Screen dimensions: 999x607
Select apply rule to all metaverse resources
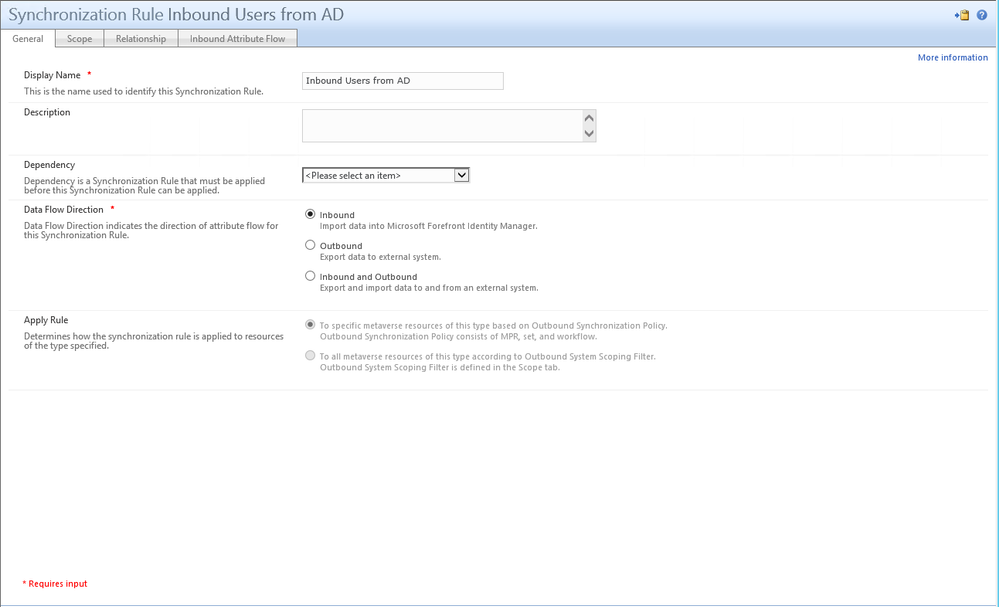click(310, 354)
